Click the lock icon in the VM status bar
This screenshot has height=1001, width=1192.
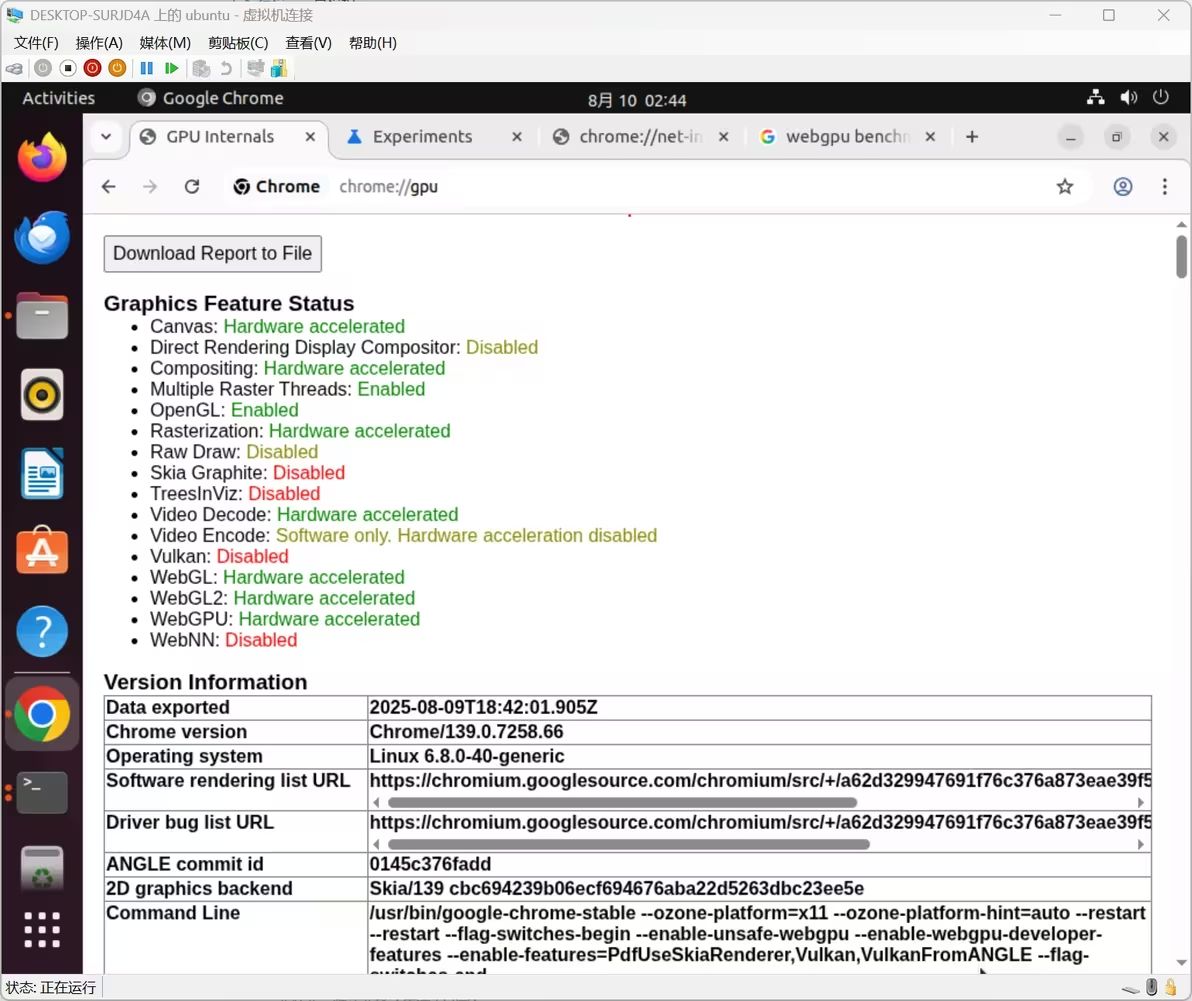tap(1171, 987)
